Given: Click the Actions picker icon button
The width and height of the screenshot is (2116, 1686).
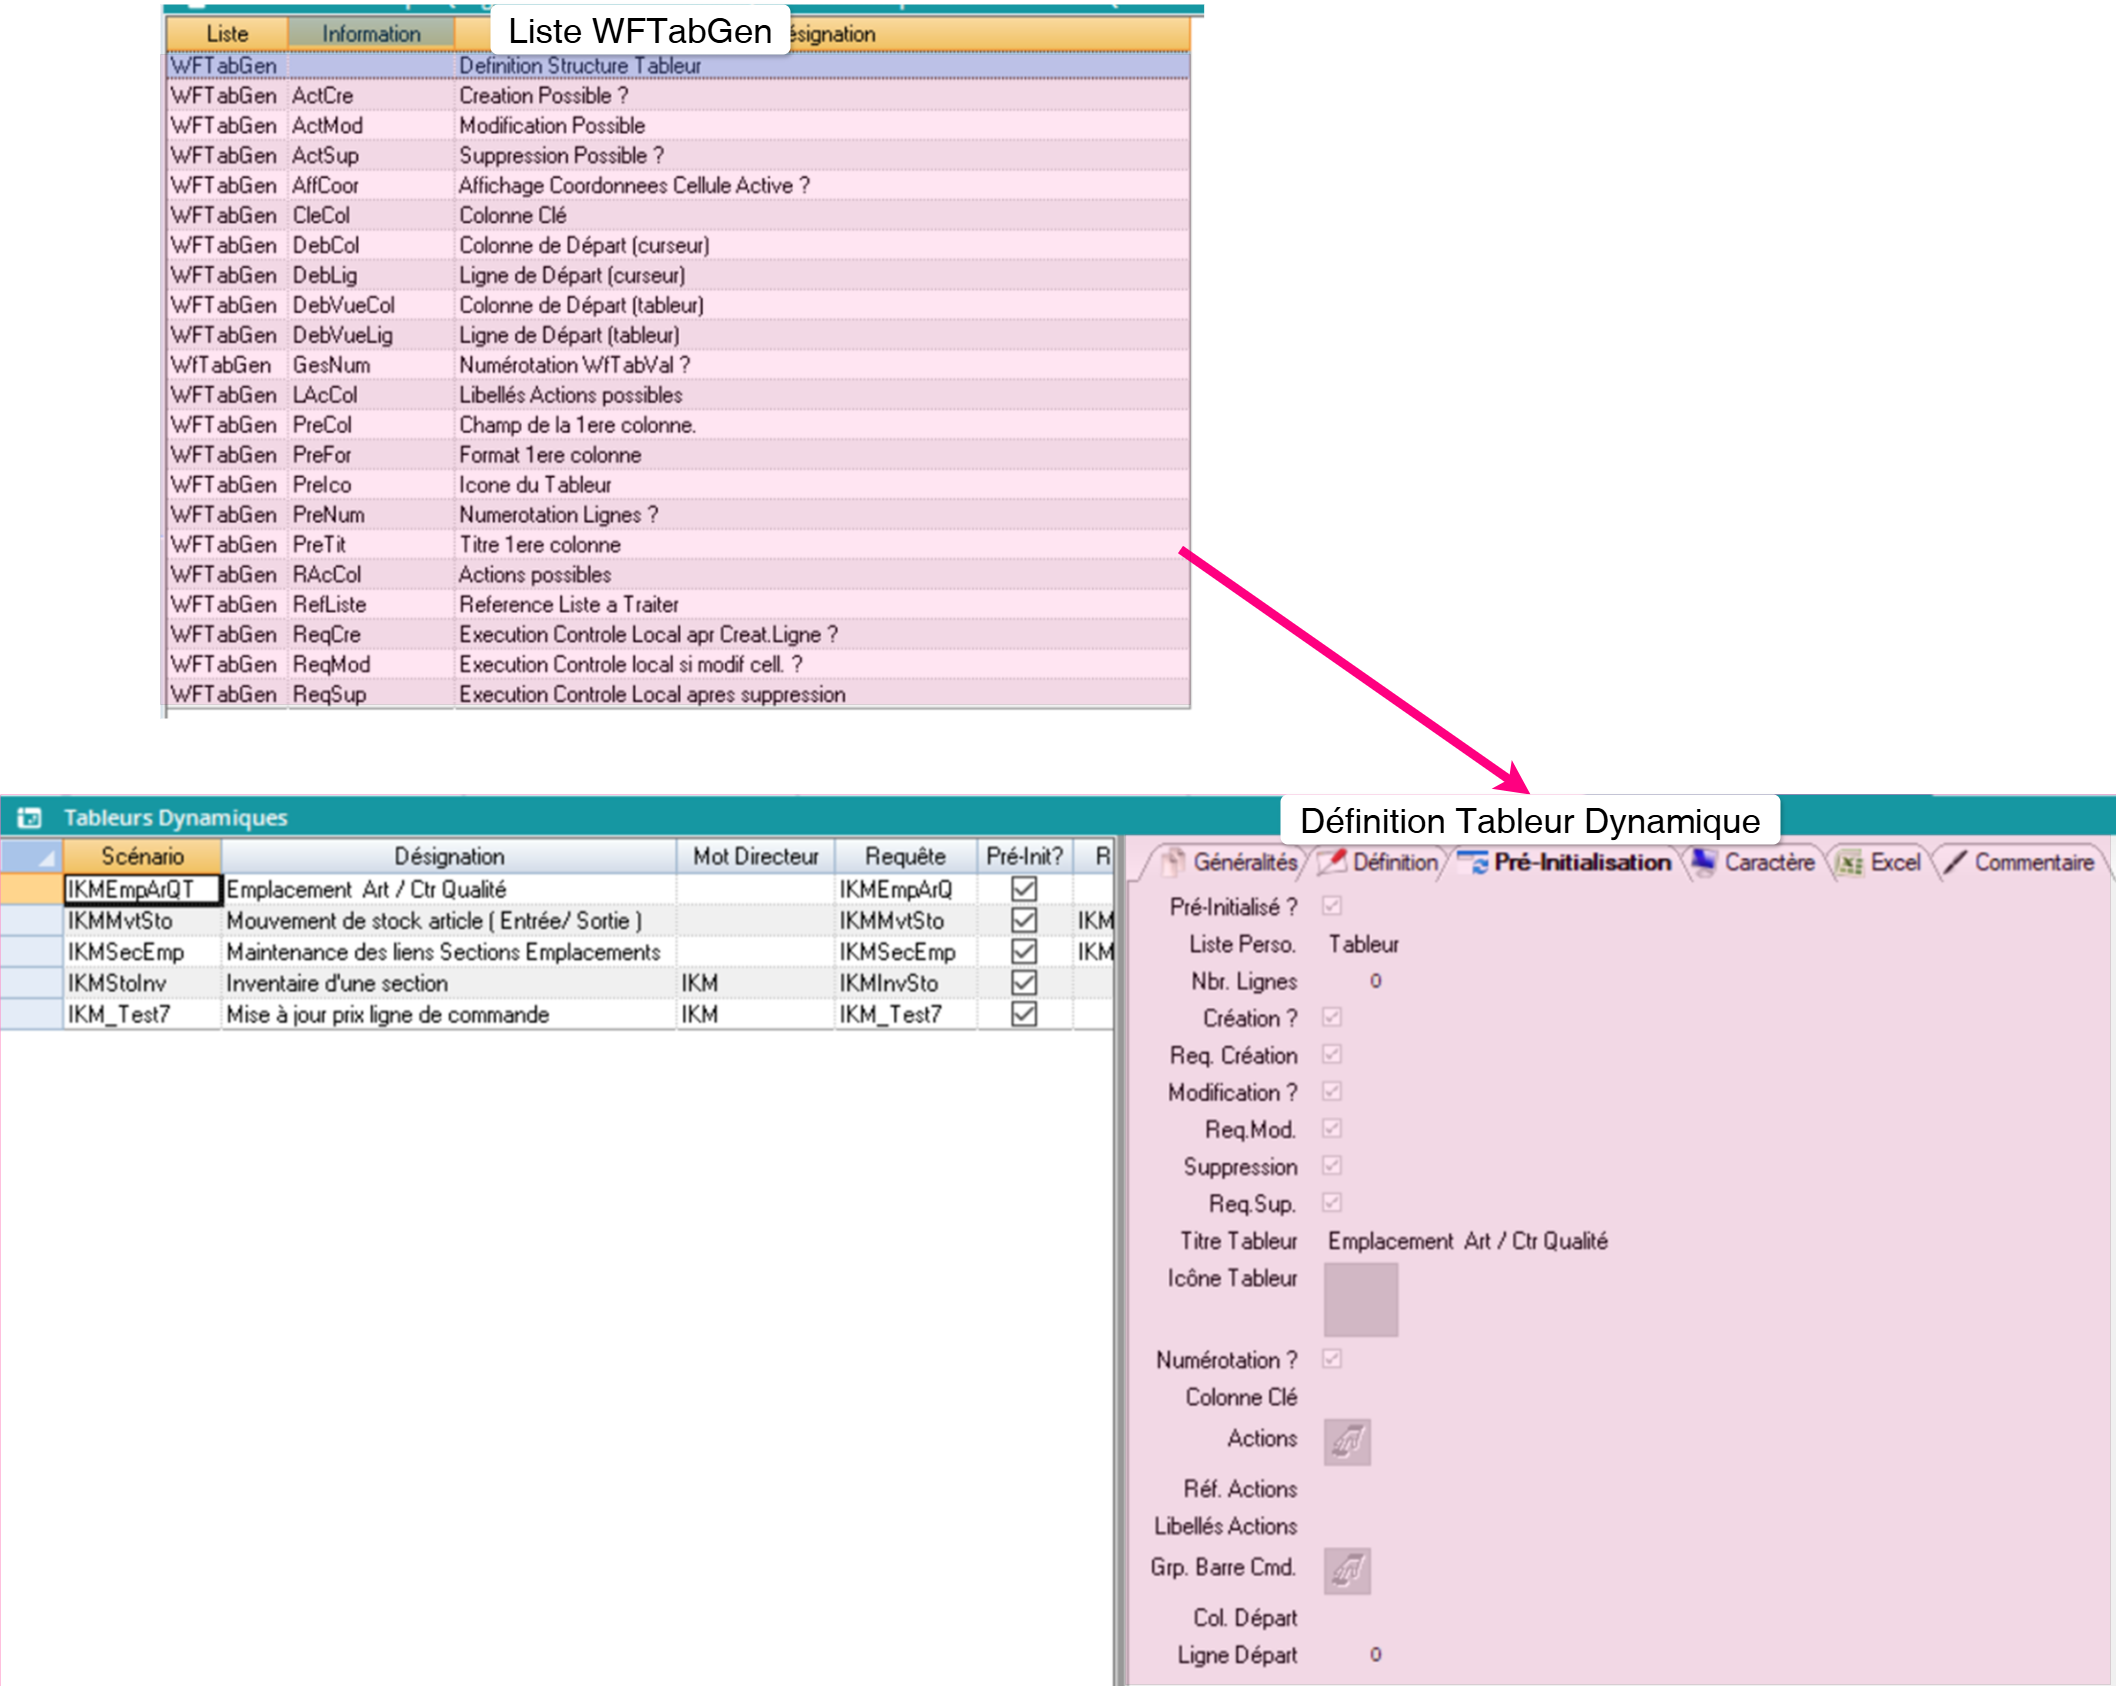Looking at the screenshot, I should [1347, 1442].
